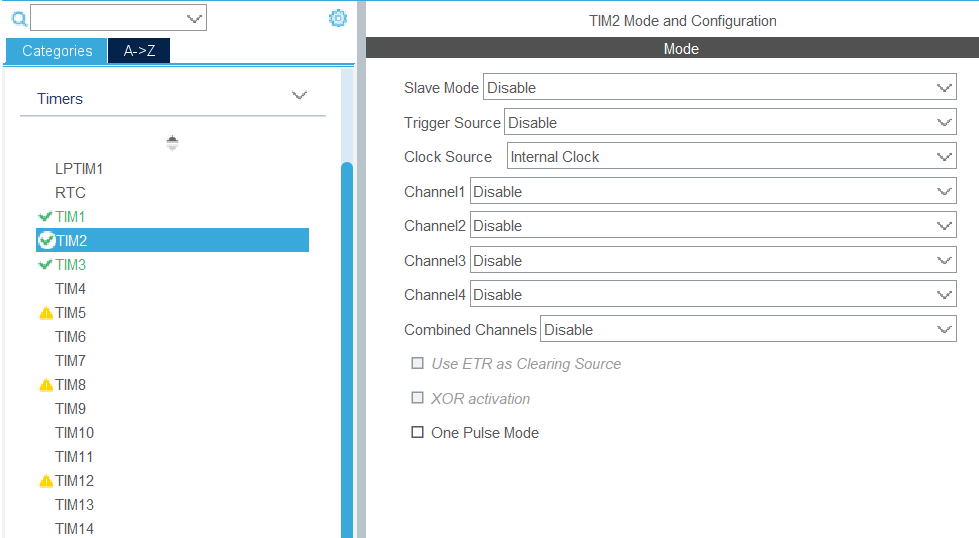Check Use ETR as Clearing Source

pyautogui.click(x=418, y=364)
